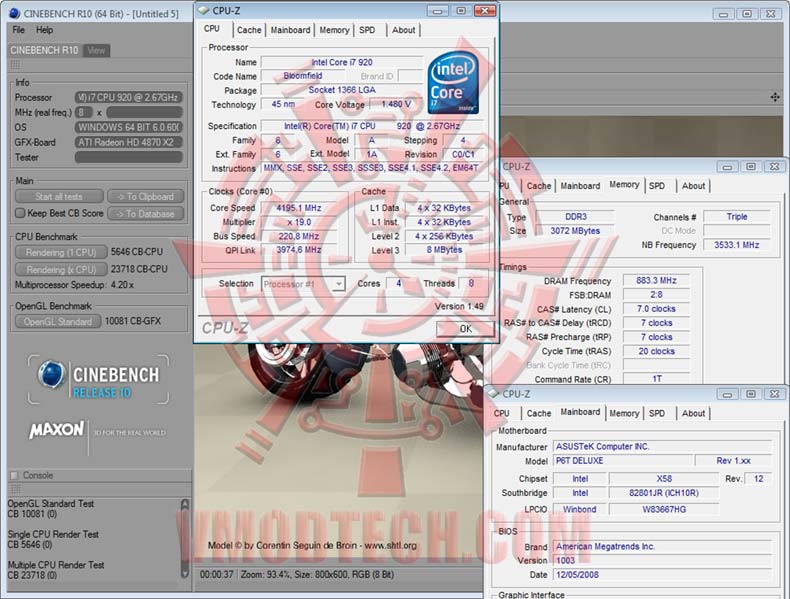This screenshot has width=790, height=599.
Task: Click the CPU-Z icon in Mainboard window title
Action: point(494,394)
